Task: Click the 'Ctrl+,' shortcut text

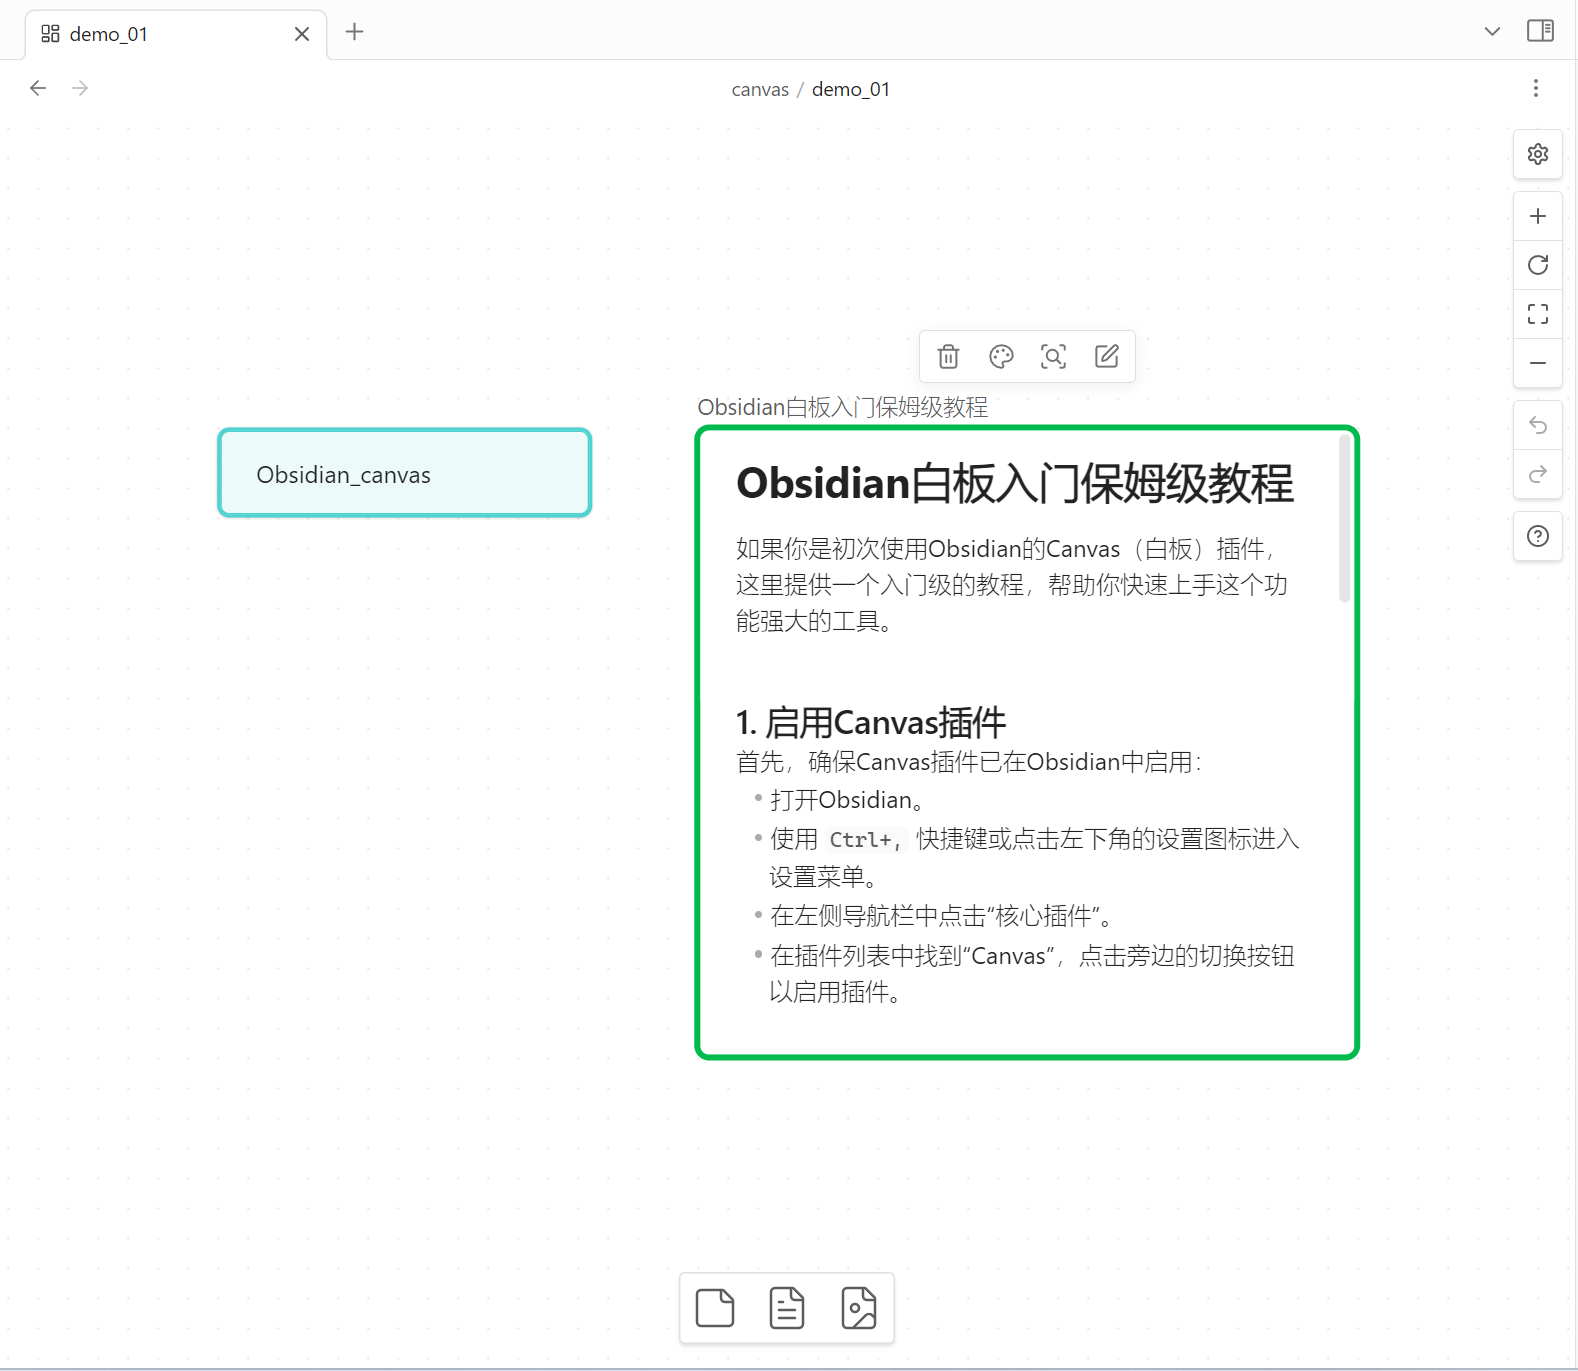Action: tap(866, 840)
